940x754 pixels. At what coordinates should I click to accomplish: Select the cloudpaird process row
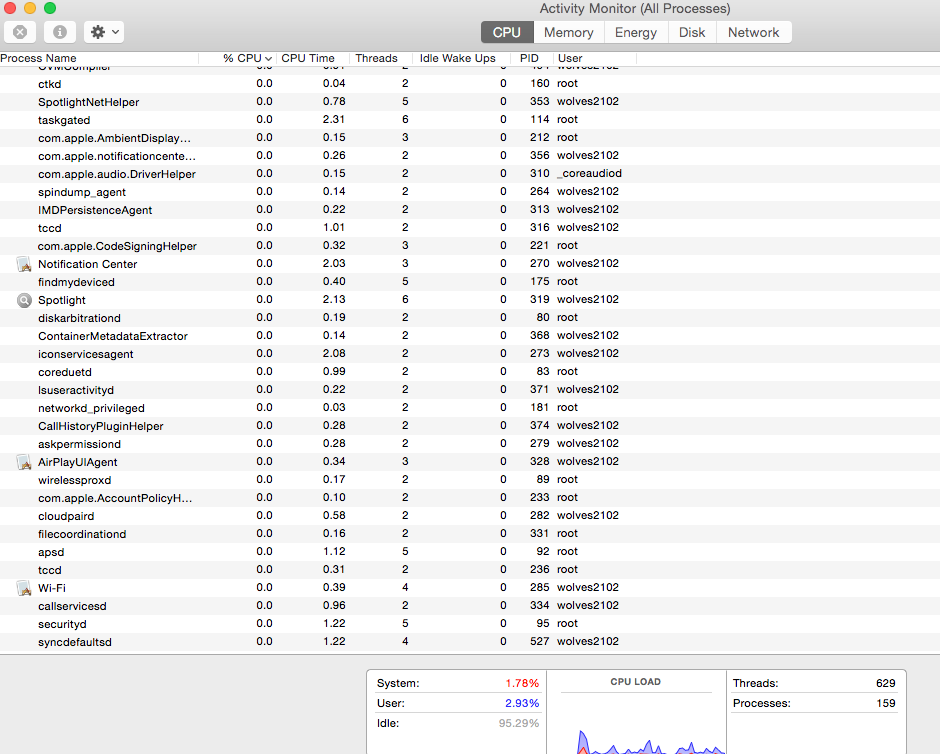pyautogui.click(x=470, y=515)
